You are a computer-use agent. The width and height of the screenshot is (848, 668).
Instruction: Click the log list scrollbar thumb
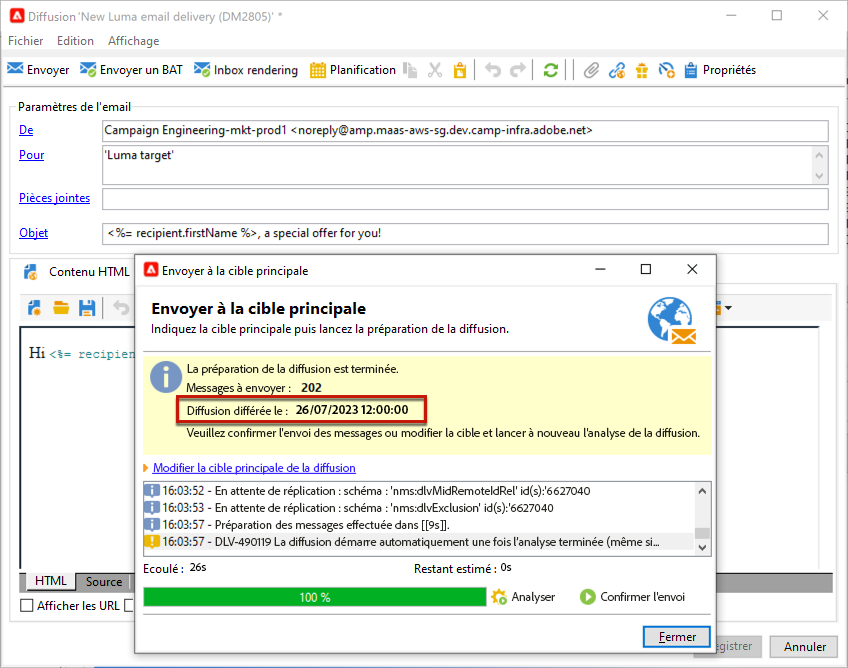tap(702, 533)
